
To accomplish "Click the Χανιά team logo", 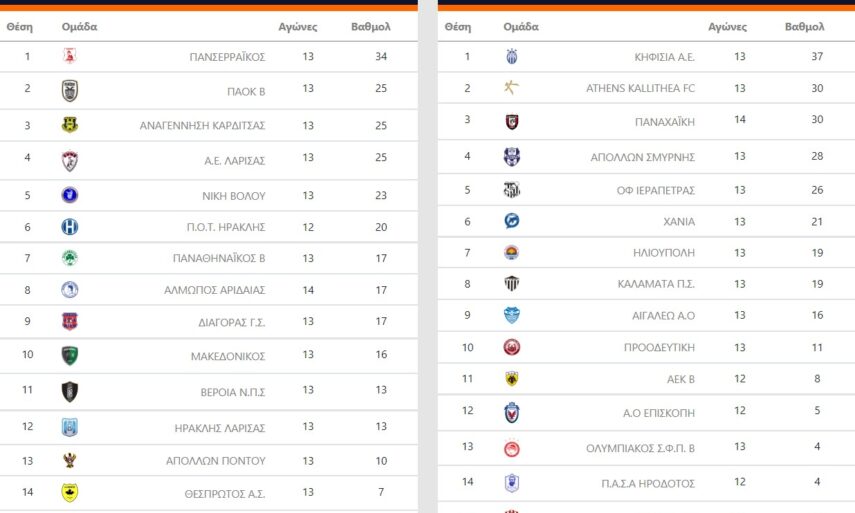I will [x=512, y=221].
